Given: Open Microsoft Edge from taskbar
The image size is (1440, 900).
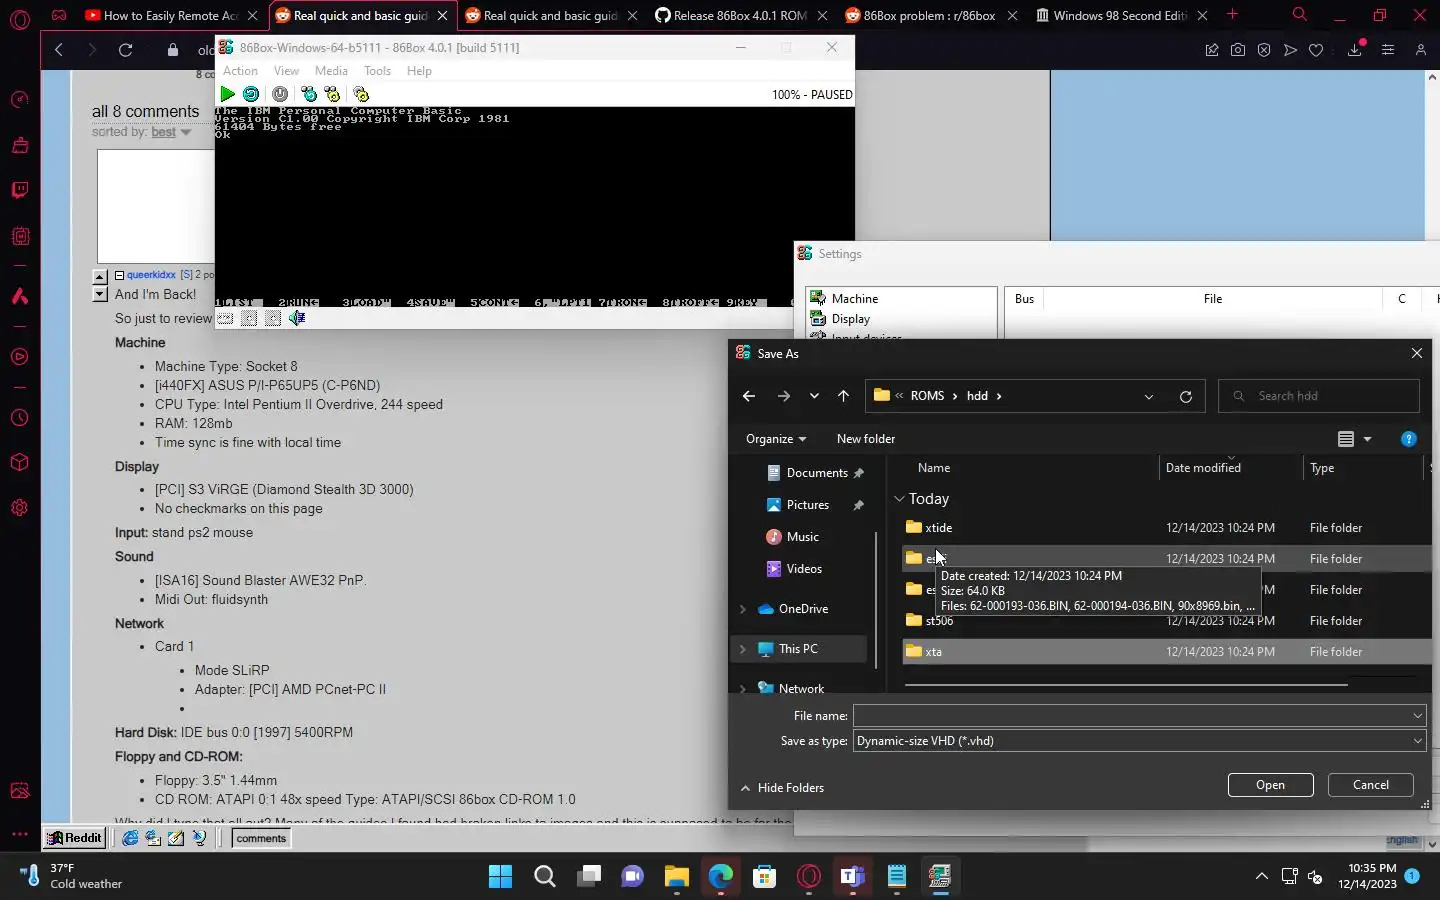Looking at the screenshot, I should [x=721, y=877].
